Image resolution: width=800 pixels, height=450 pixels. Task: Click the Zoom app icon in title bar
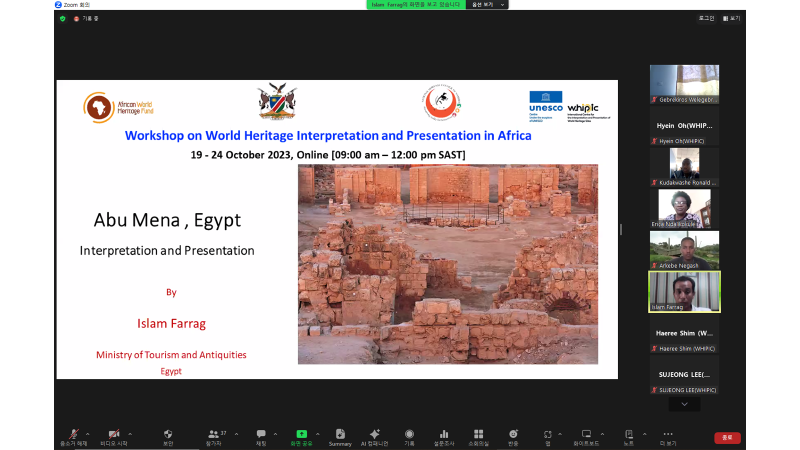point(58,5)
